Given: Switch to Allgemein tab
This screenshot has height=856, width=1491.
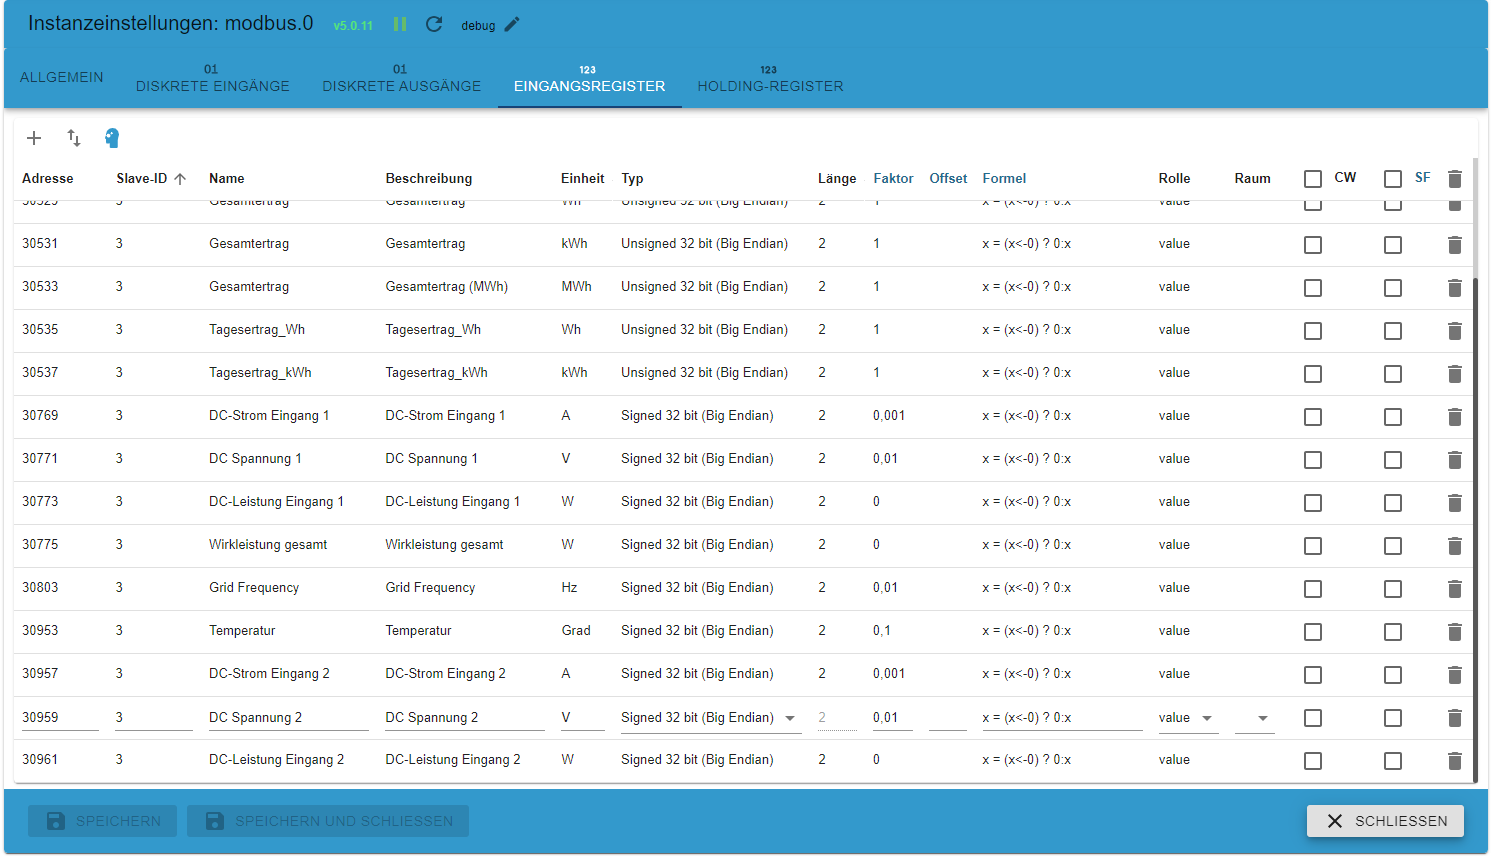Looking at the screenshot, I should 62,78.
